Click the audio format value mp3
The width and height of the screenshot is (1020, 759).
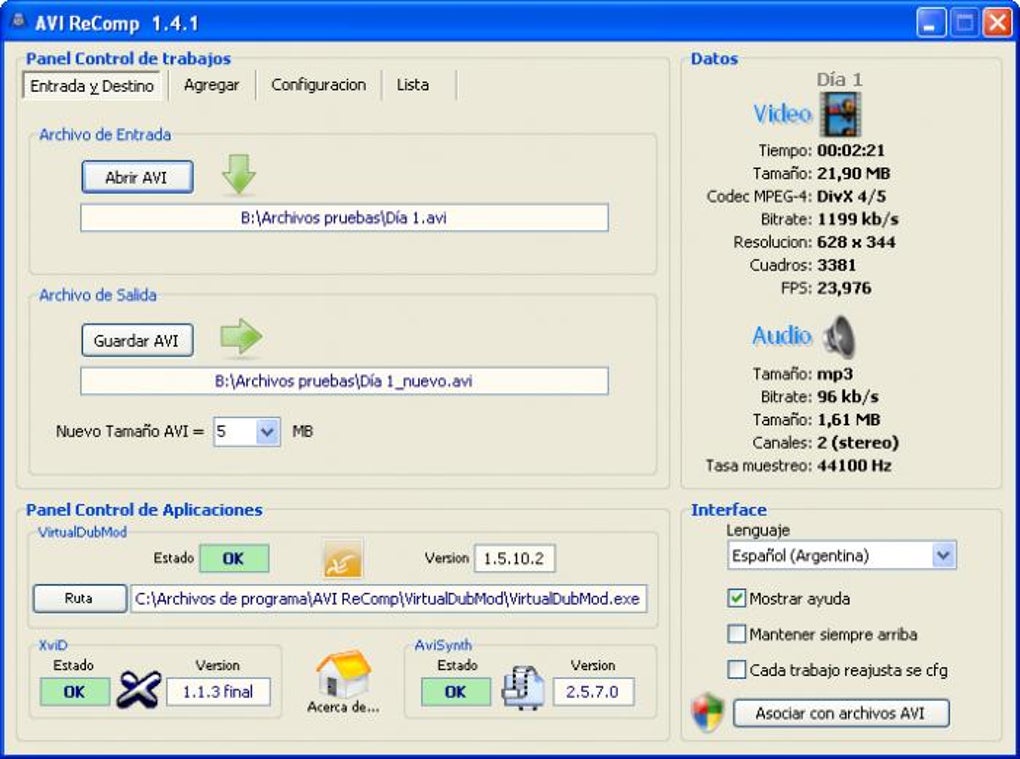coord(835,374)
